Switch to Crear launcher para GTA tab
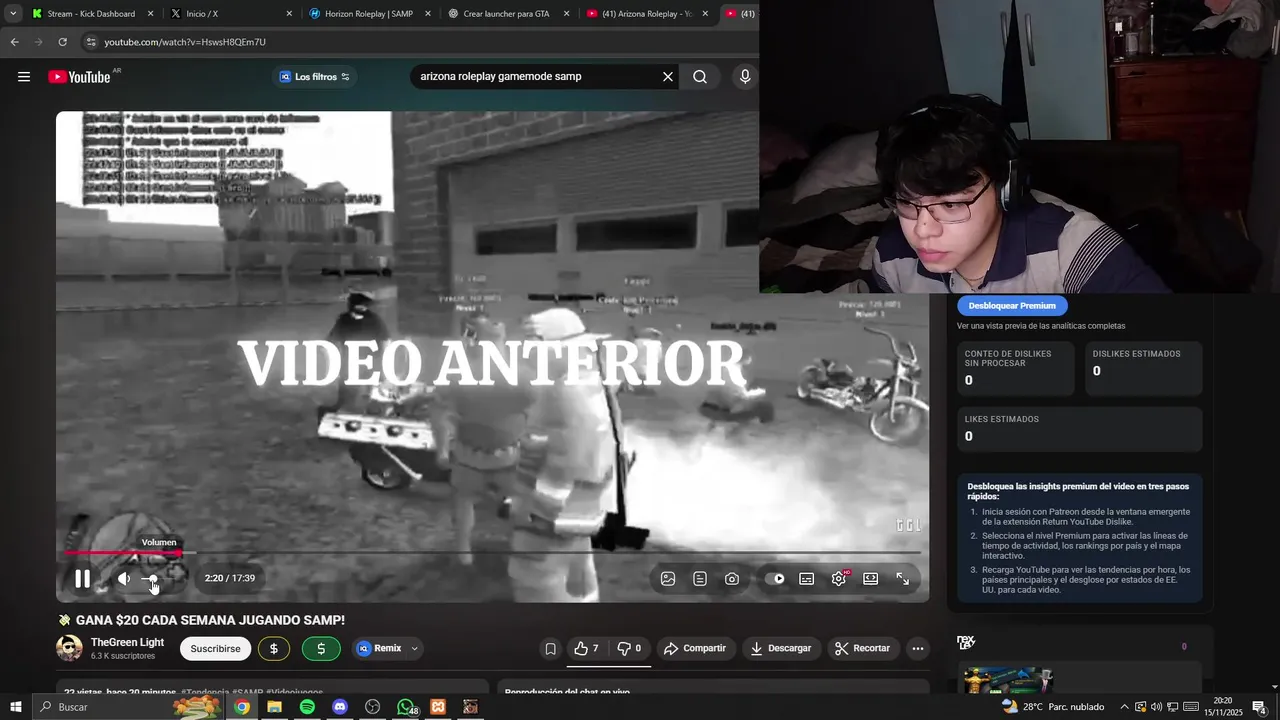Viewport: 1280px width, 720px height. tap(506, 14)
